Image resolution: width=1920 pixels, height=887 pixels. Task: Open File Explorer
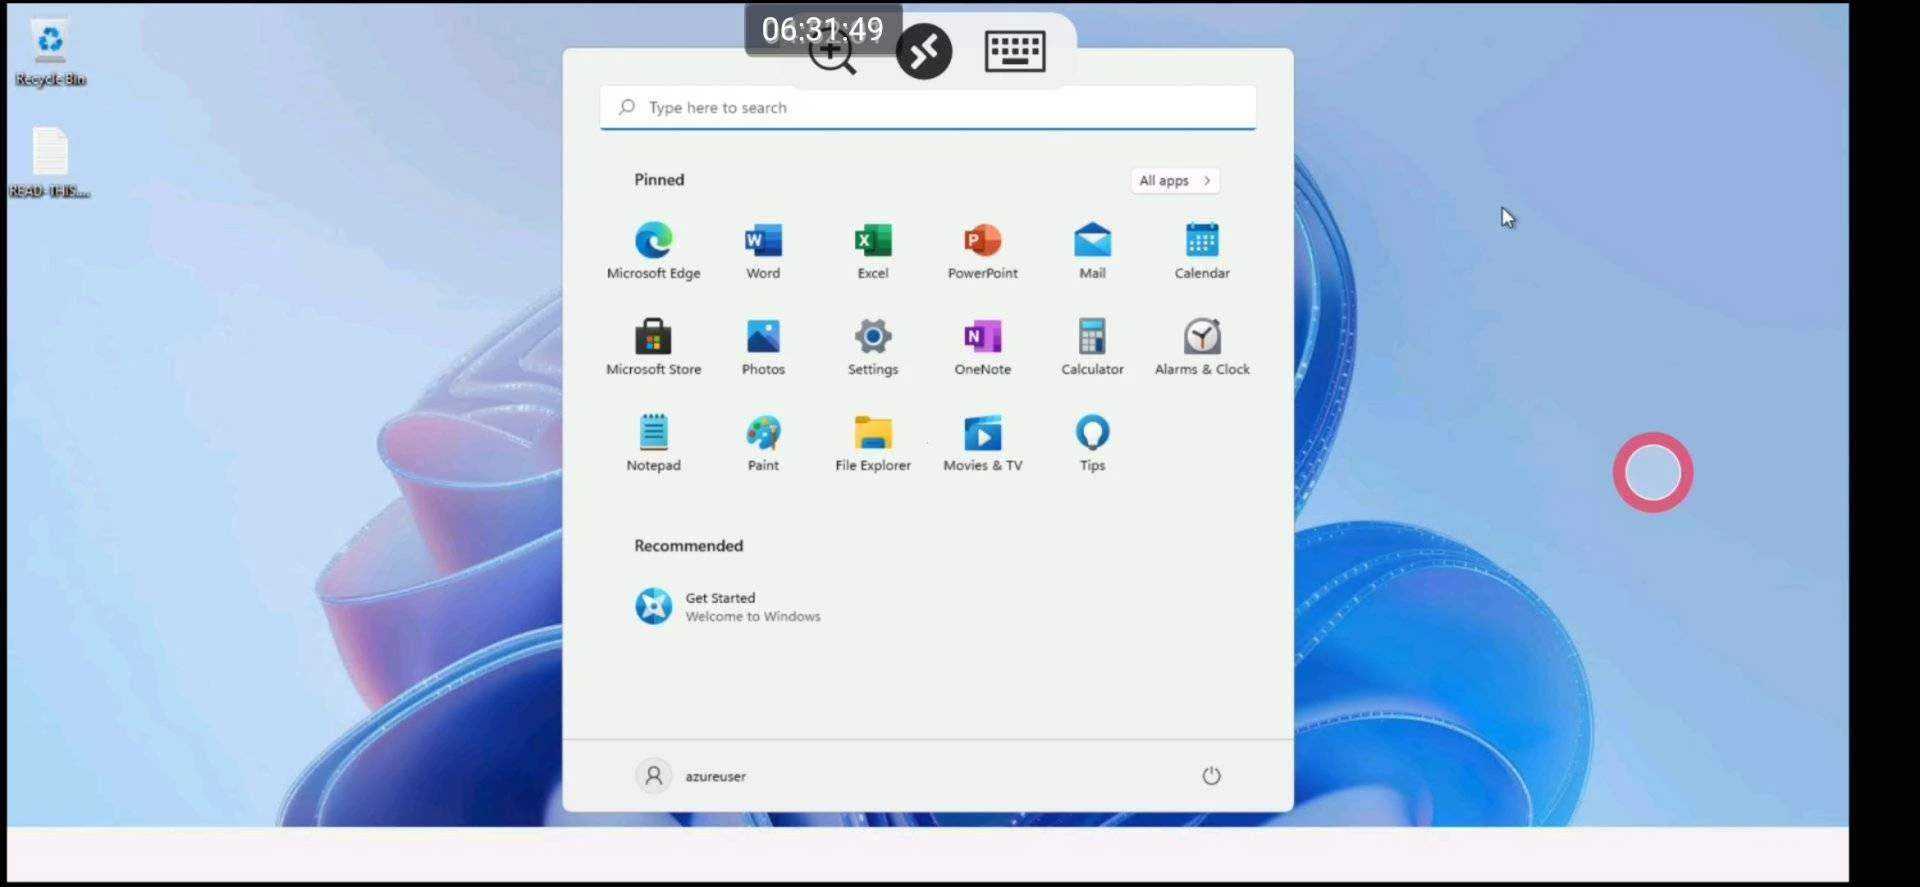point(872,442)
